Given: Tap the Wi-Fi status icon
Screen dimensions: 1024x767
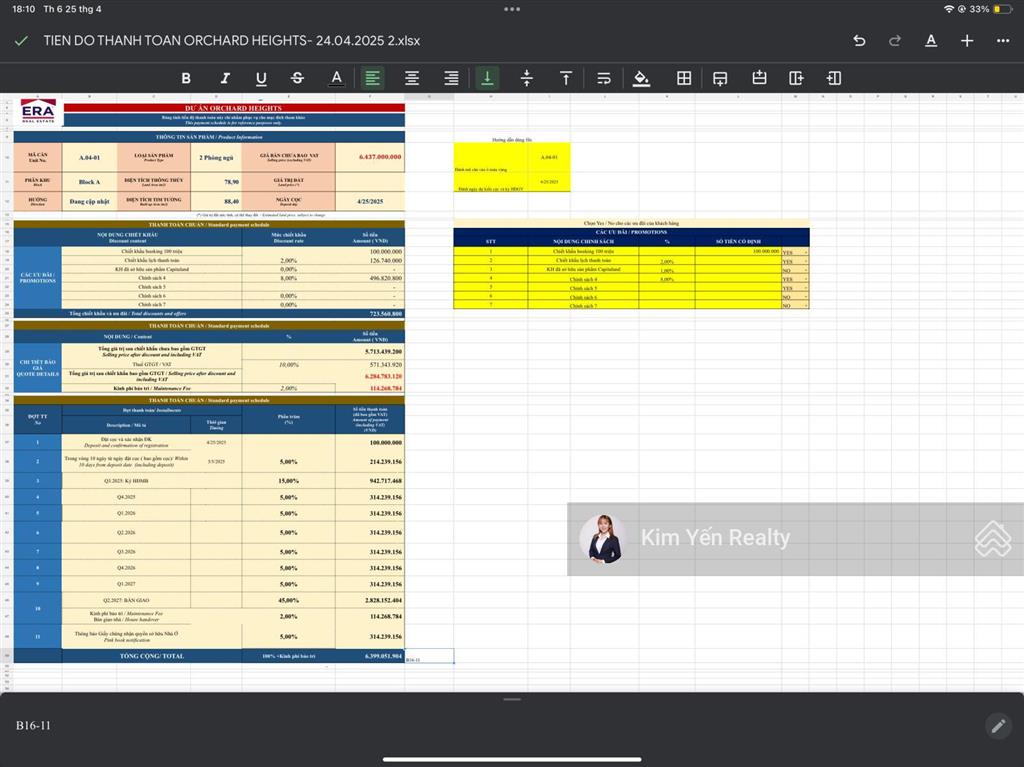Looking at the screenshot, I should (948, 9).
